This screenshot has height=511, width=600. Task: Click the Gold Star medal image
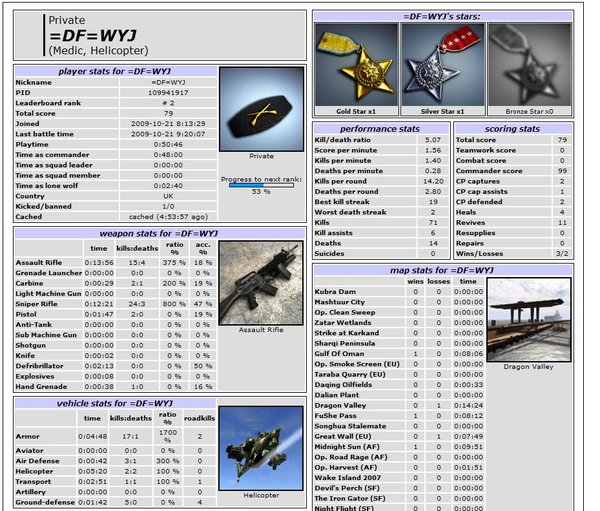click(x=356, y=64)
